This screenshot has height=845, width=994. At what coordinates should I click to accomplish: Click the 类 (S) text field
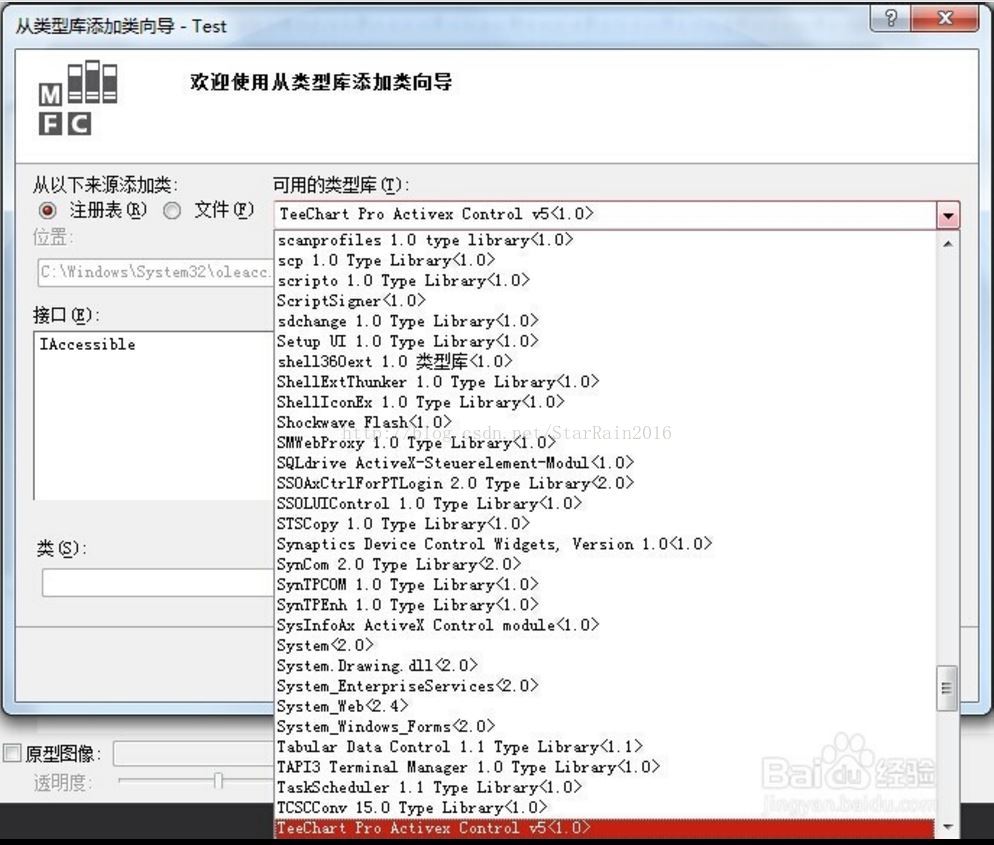pyautogui.click(x=158, y=582)
